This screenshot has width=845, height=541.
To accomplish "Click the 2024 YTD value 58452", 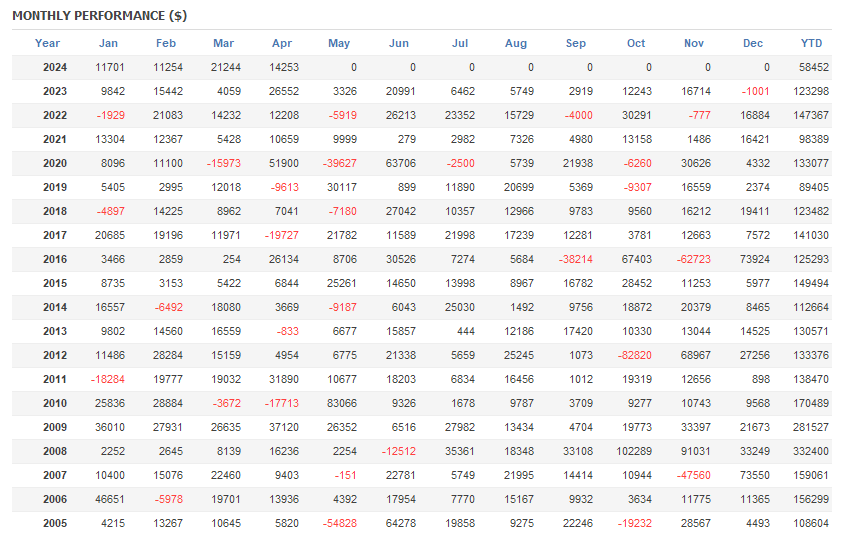I will 814,67.
